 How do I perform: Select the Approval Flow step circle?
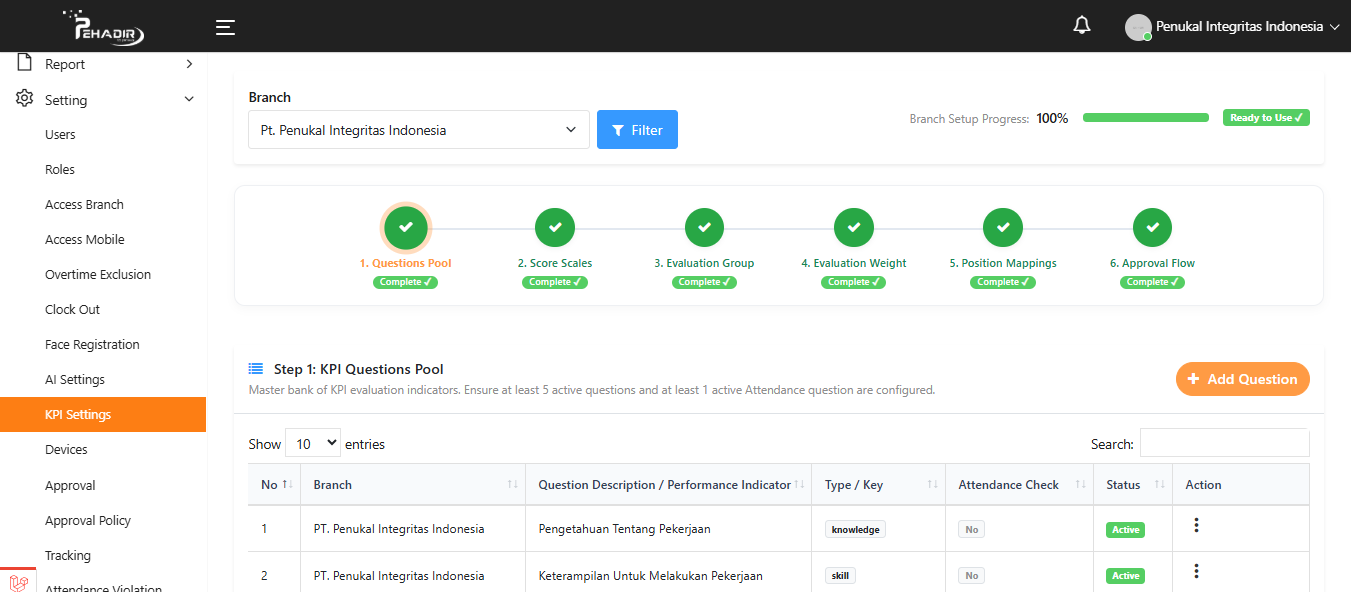click(1152, 228)
